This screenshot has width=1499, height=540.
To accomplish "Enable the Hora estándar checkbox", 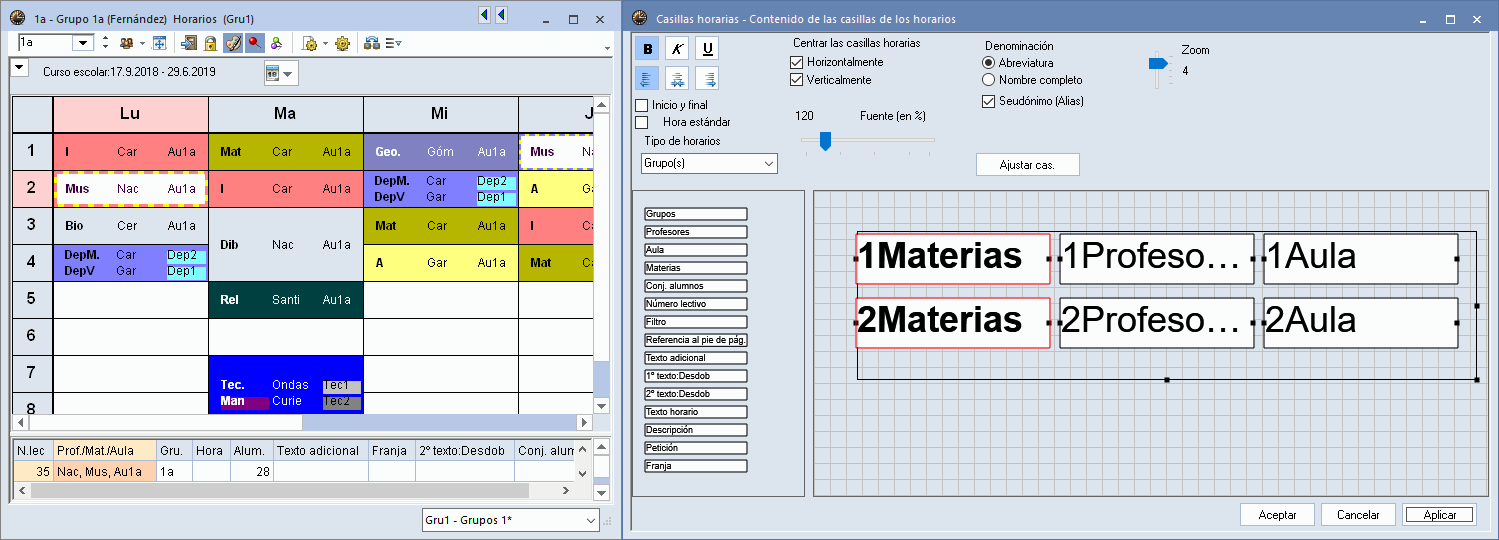I will [642, 122].
